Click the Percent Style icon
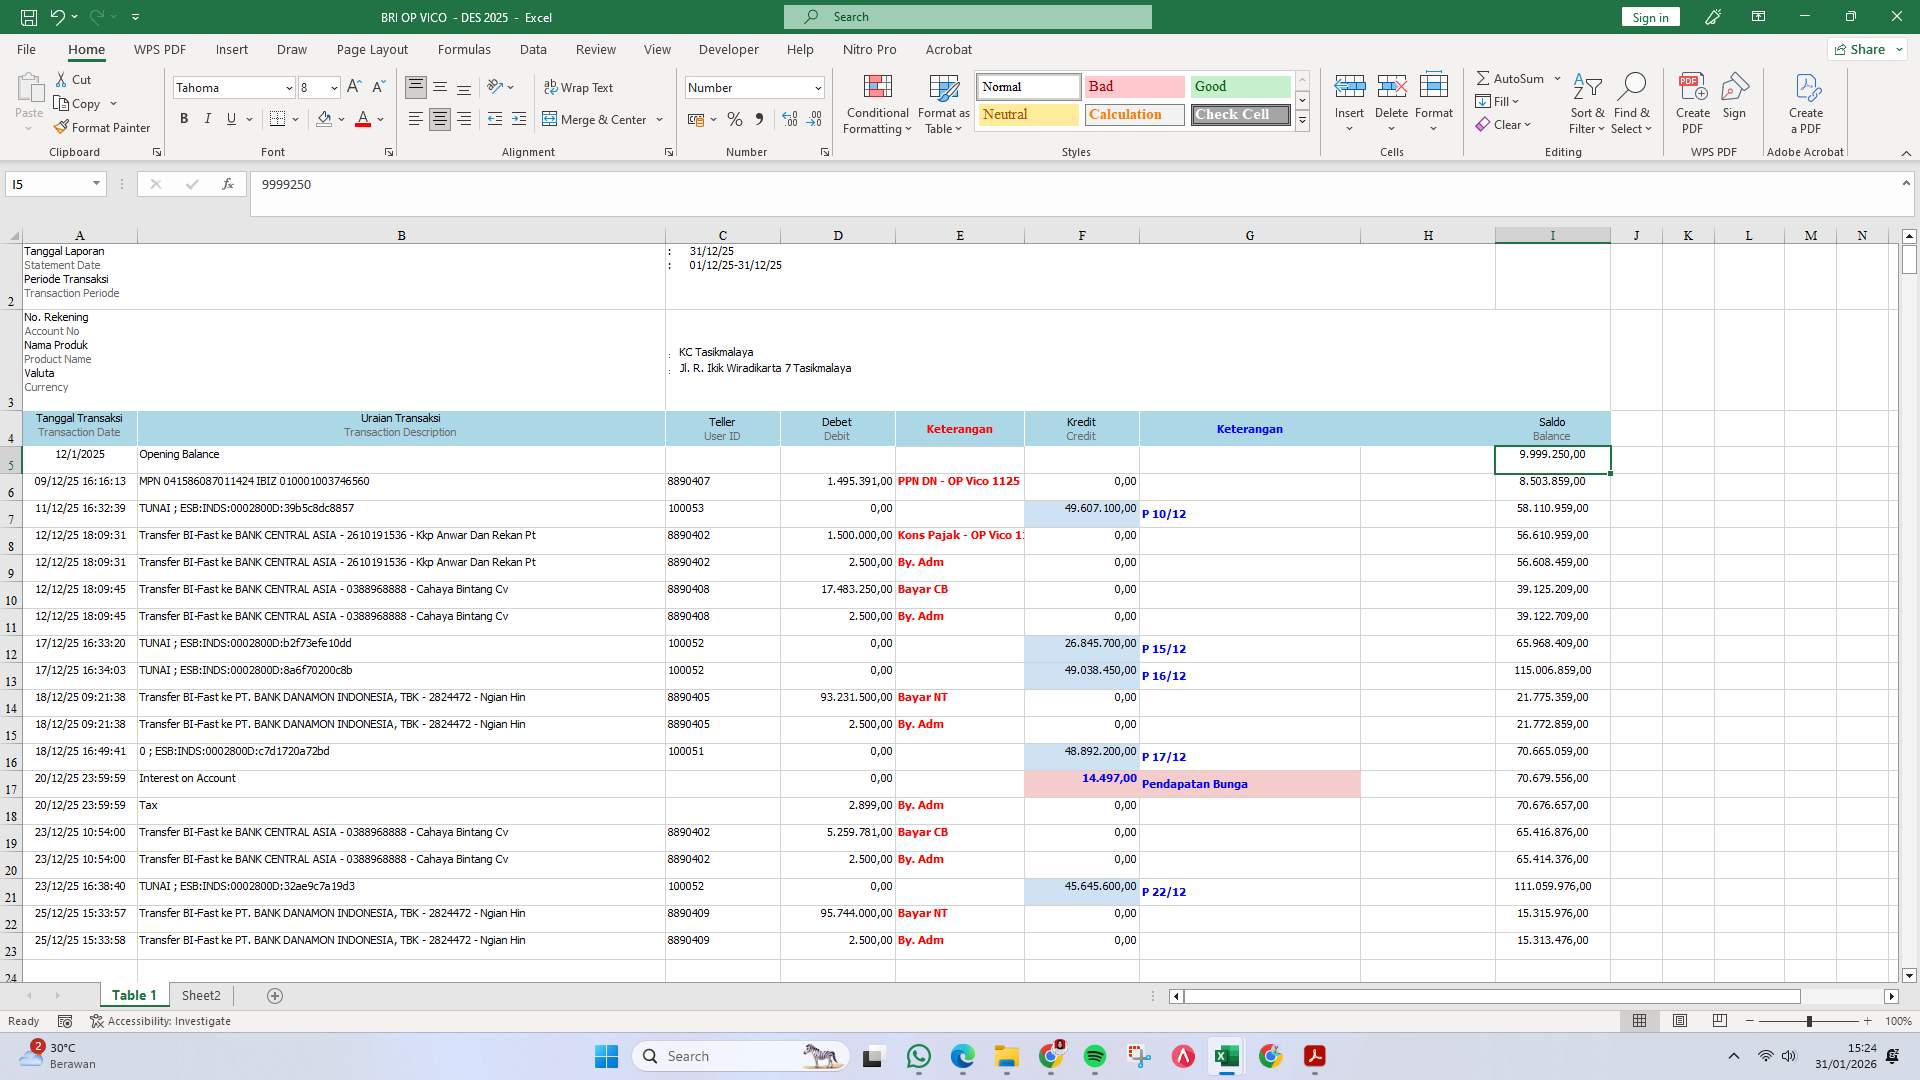Viewport: 1920px width, 1080px height. coord(735,119)
